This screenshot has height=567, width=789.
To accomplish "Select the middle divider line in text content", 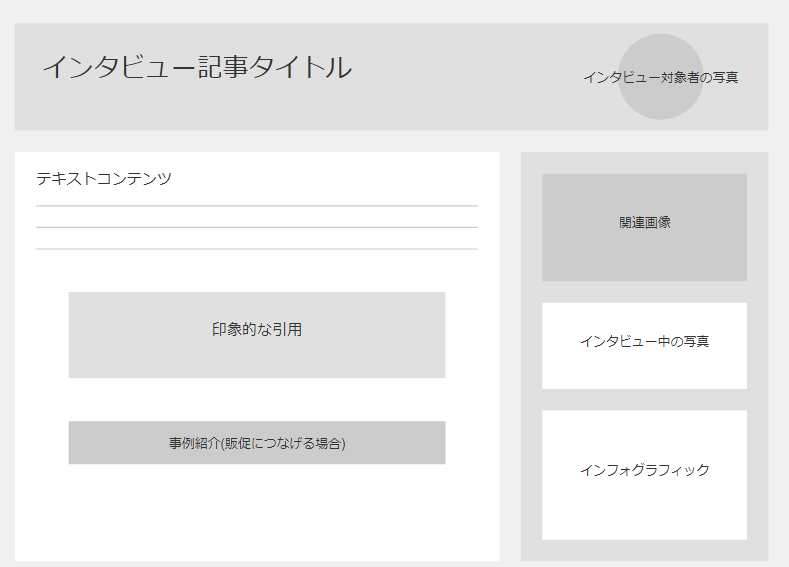I will point(256,227).
